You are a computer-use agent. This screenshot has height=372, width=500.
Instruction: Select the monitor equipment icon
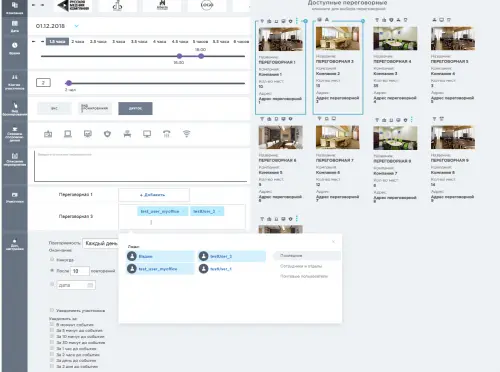(147, 134)
